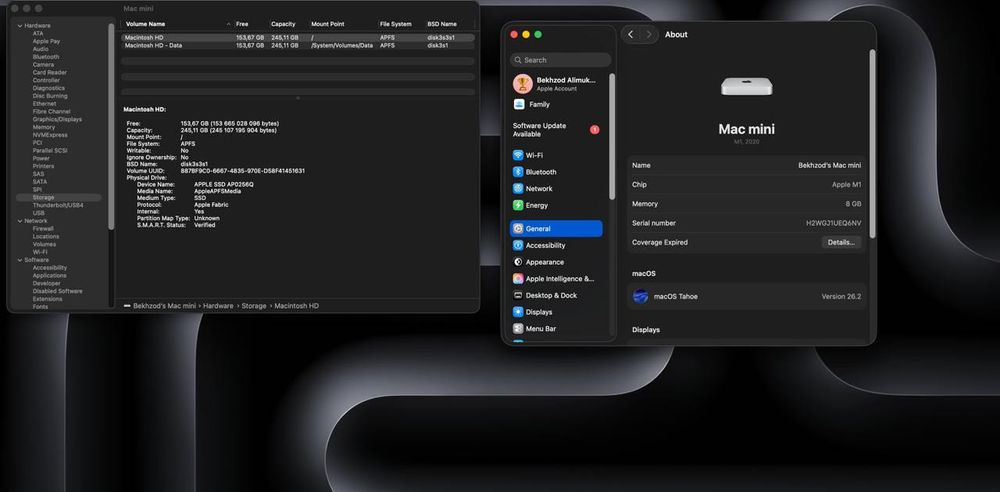This screenshot has height=492, width=1000.
Task: Select the Macintosh HD volume row
Action: coord(298,38)
